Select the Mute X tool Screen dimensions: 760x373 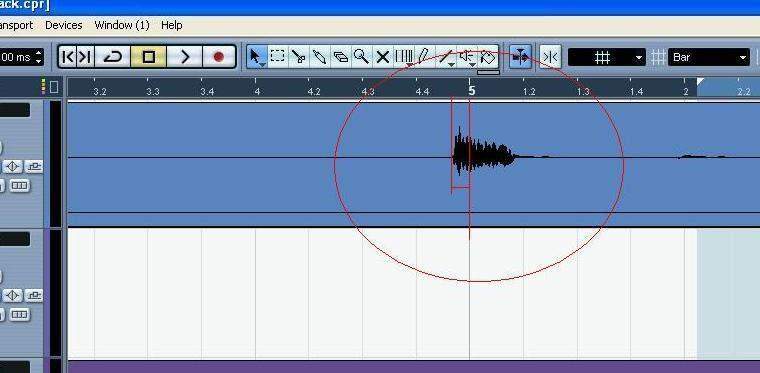[382, 57]
